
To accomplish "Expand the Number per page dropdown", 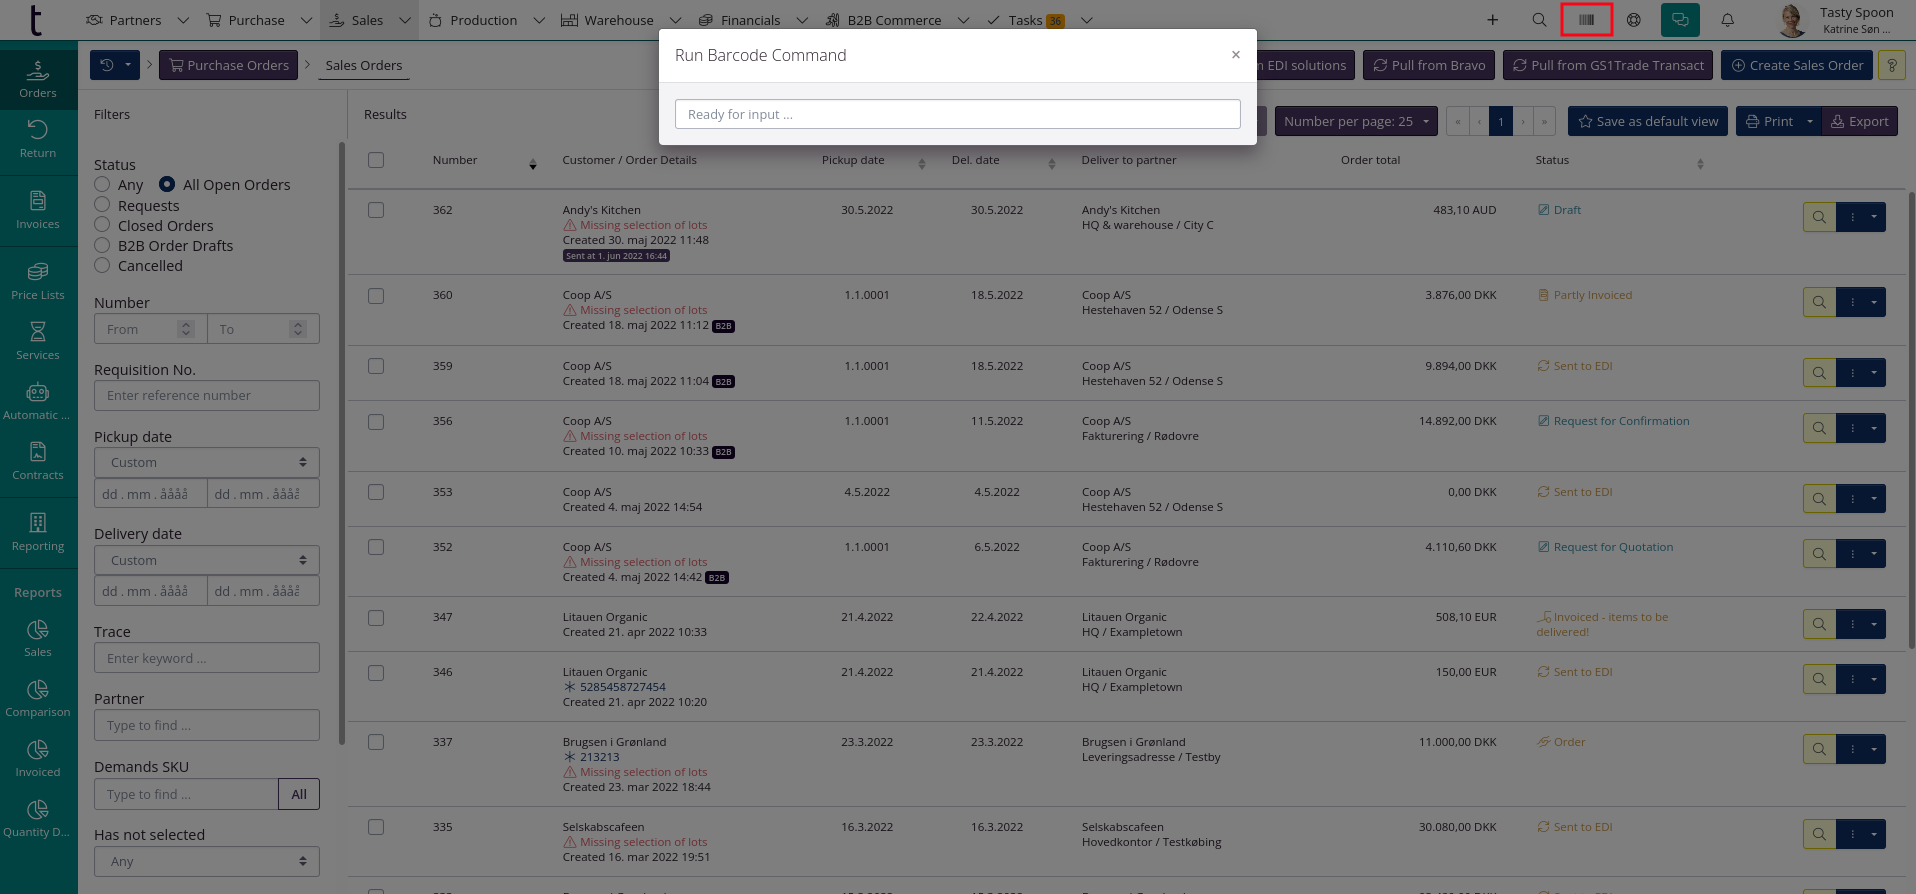I will pos(1355,122).
